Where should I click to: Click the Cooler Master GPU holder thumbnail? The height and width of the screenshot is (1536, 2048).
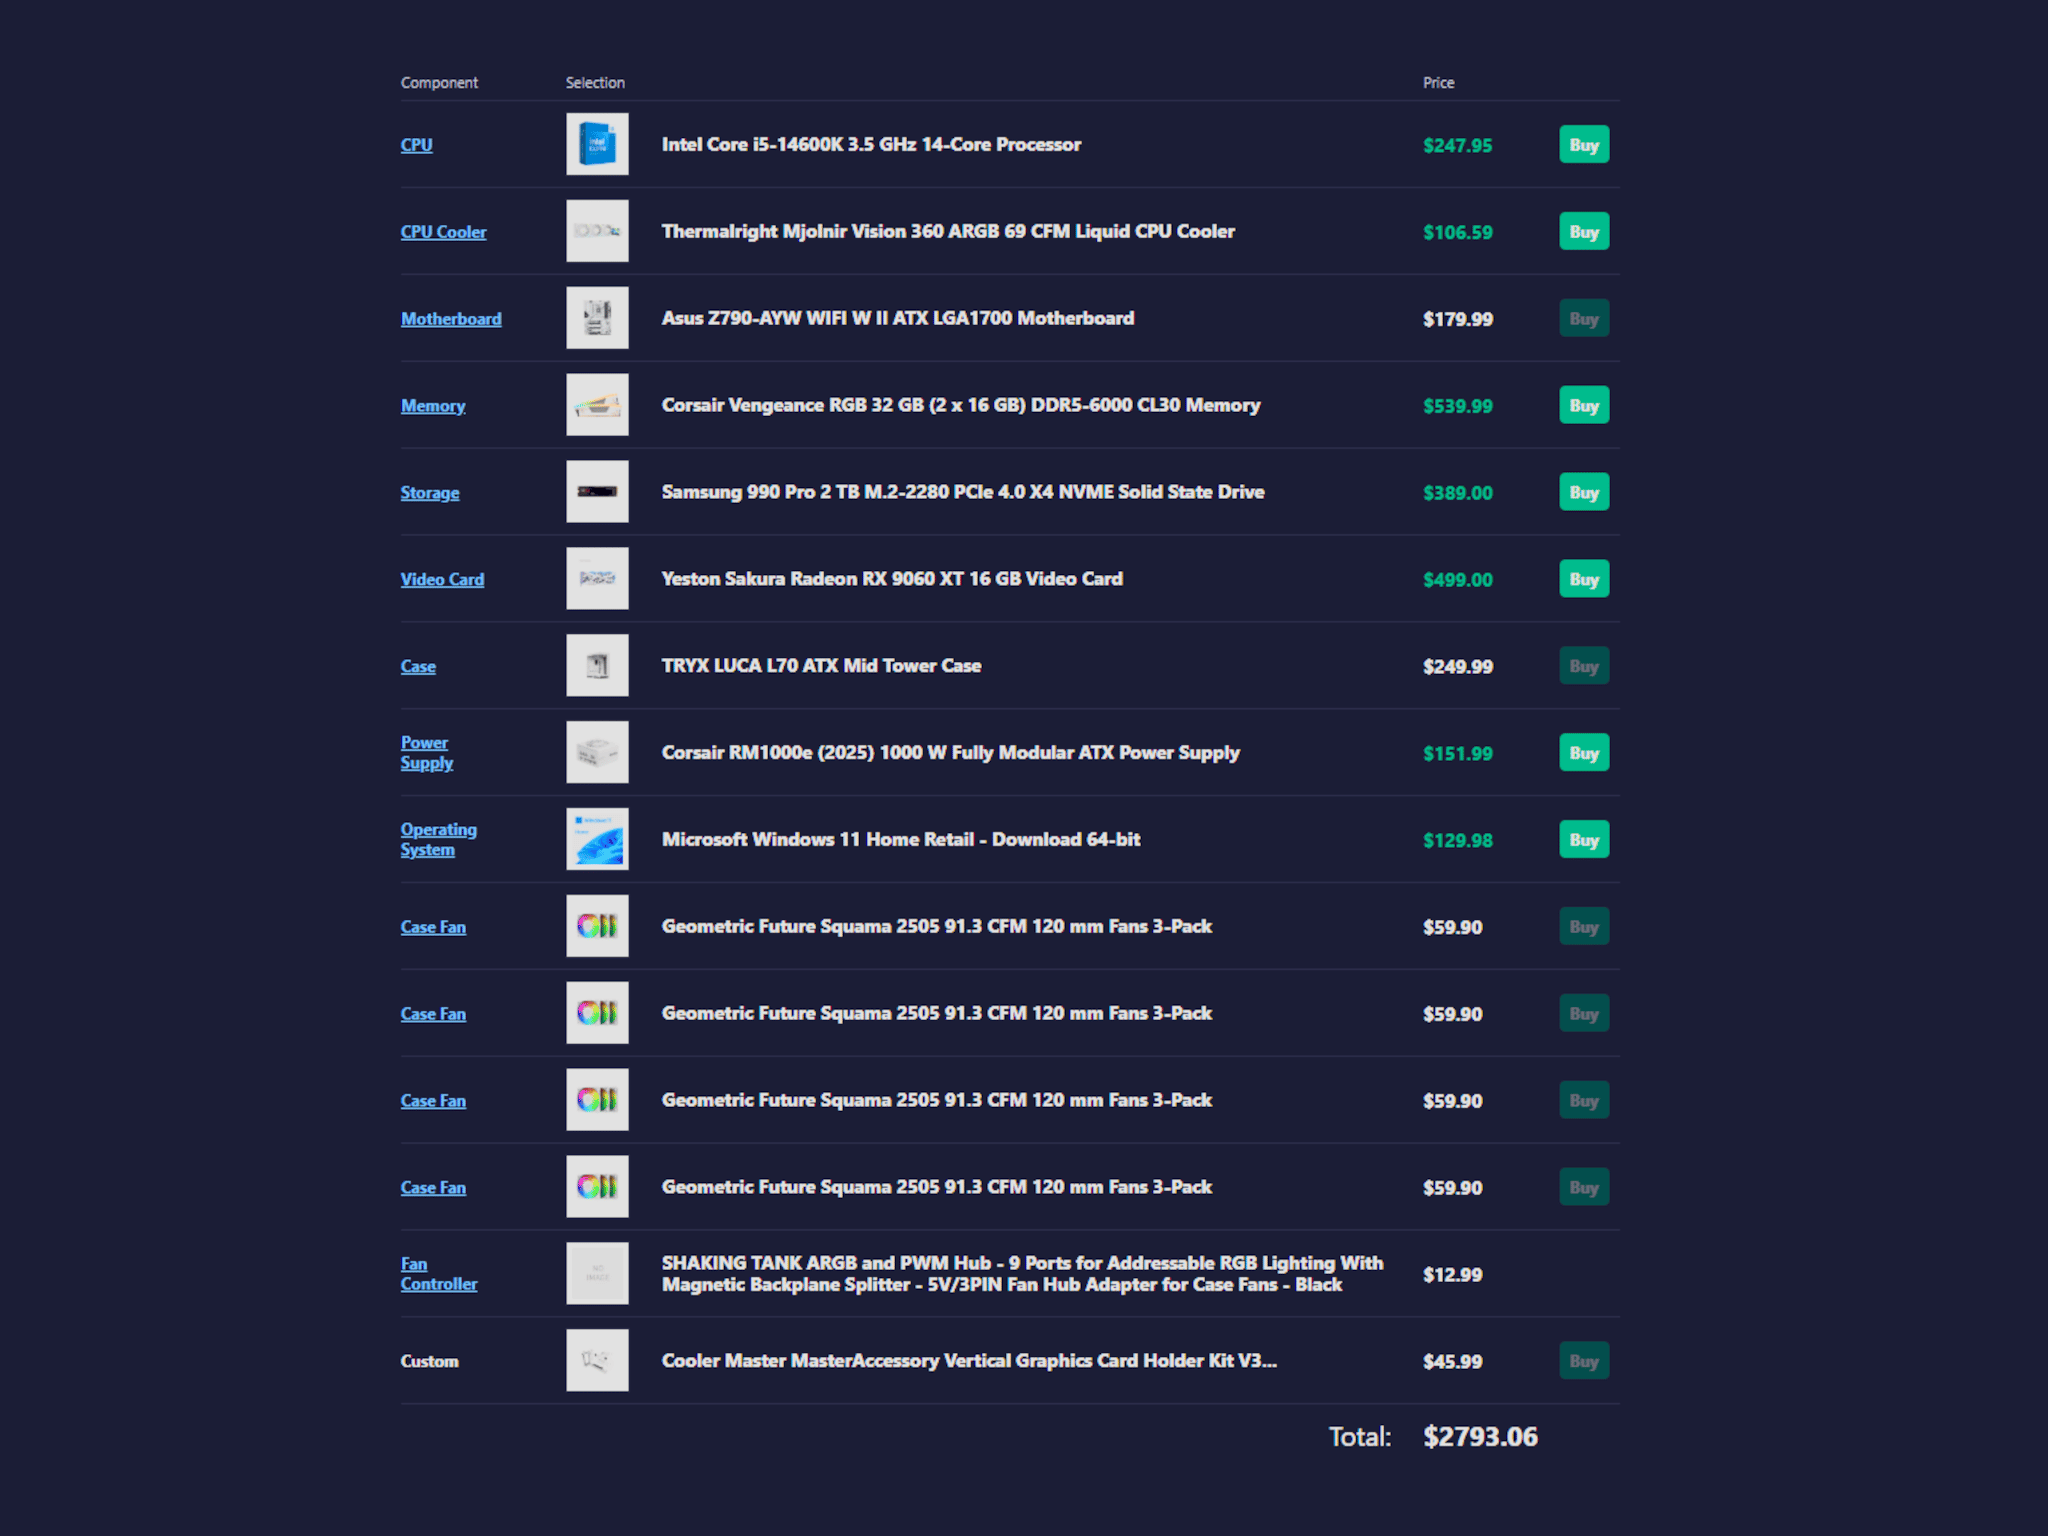click(597, 1361)
